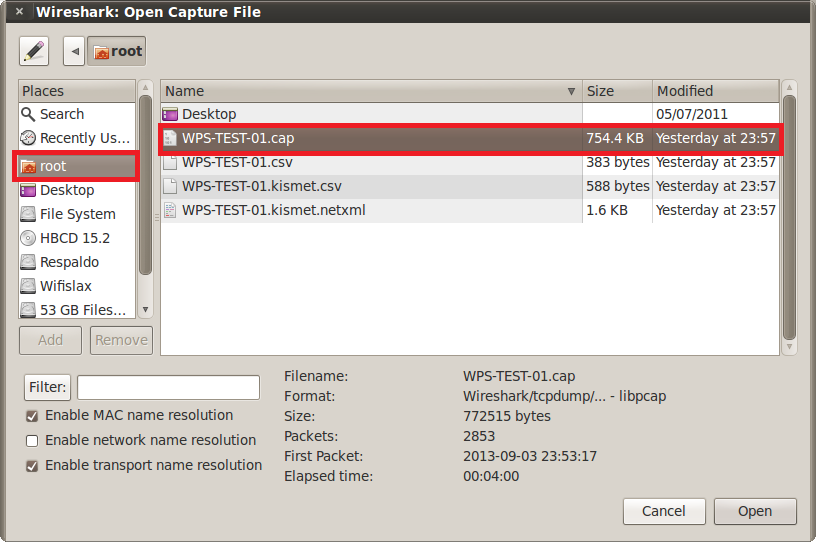Image resolution: width=816 pixels, height=542 pixels.
Task: Click the elapsed time 00:04:00 value
Action: 491,476
